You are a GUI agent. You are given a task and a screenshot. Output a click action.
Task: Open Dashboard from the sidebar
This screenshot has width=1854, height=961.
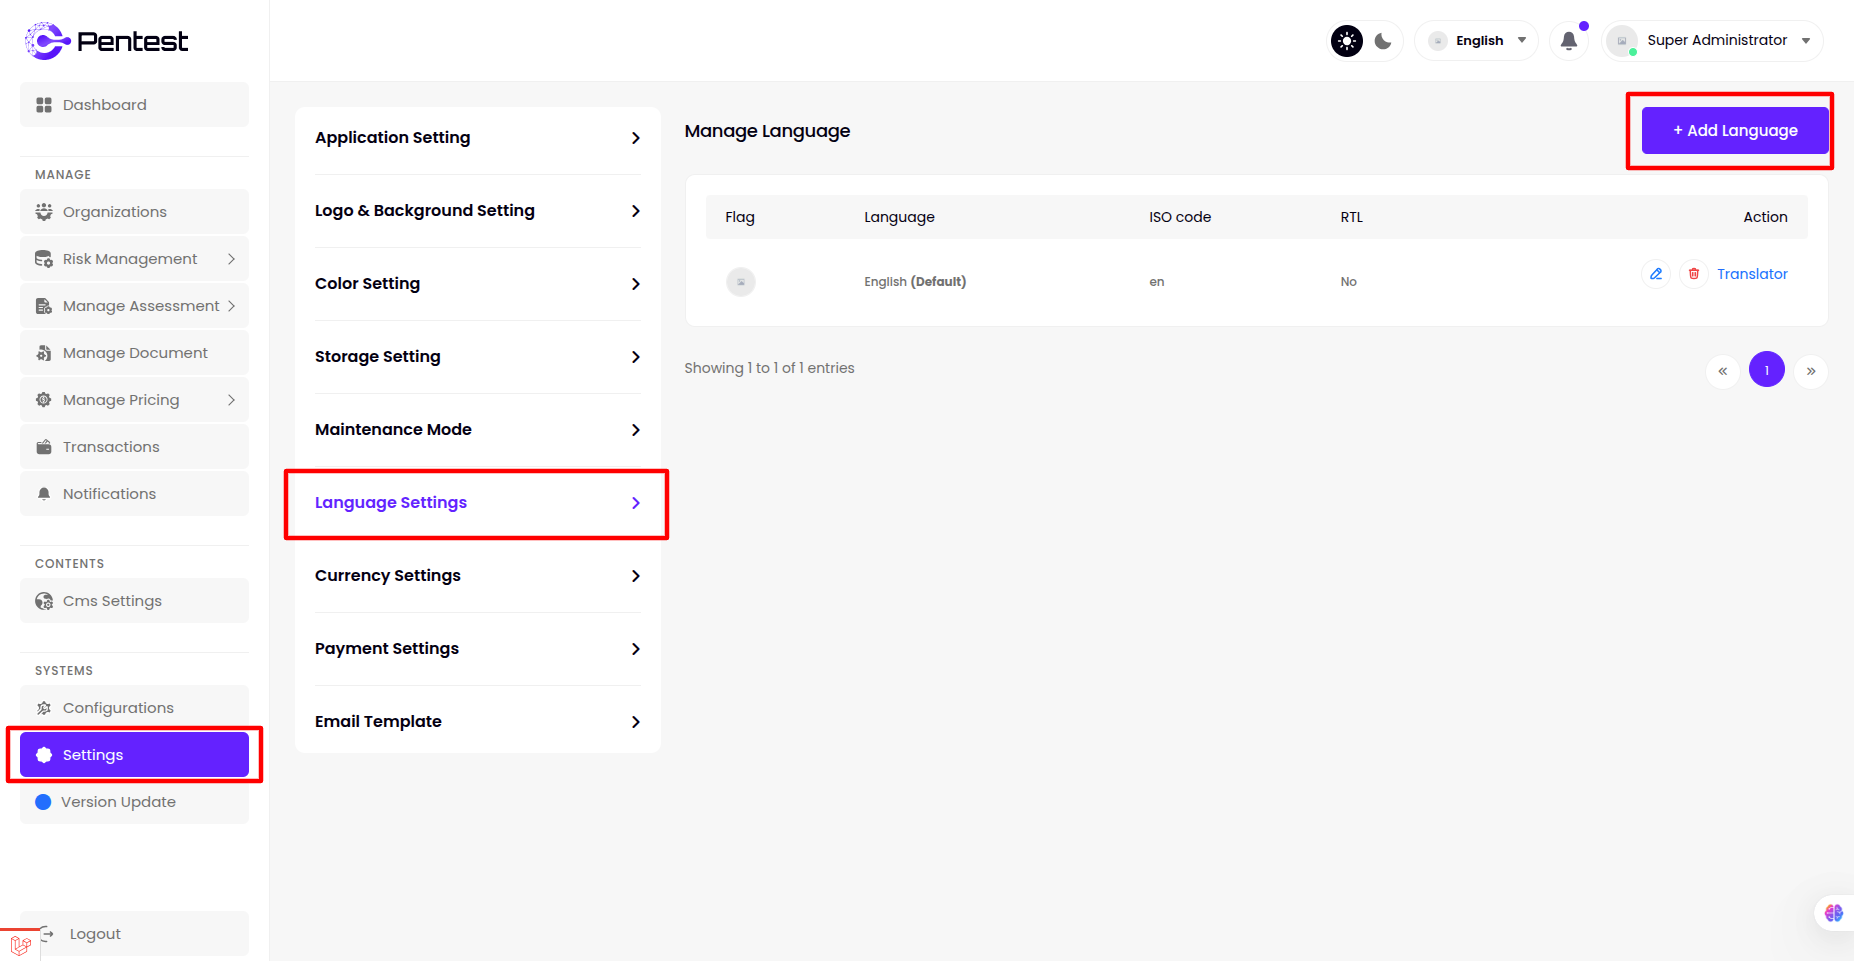click(134, 105)
